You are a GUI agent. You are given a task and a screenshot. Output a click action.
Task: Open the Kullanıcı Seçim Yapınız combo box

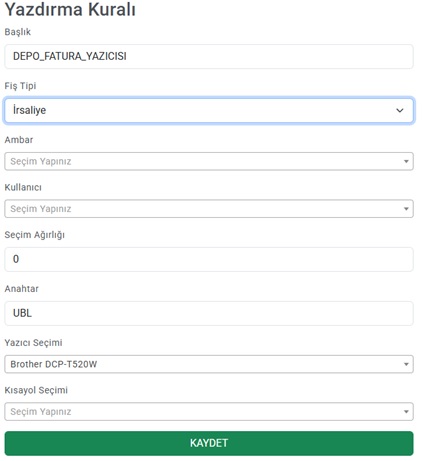(x=209, y=209)
